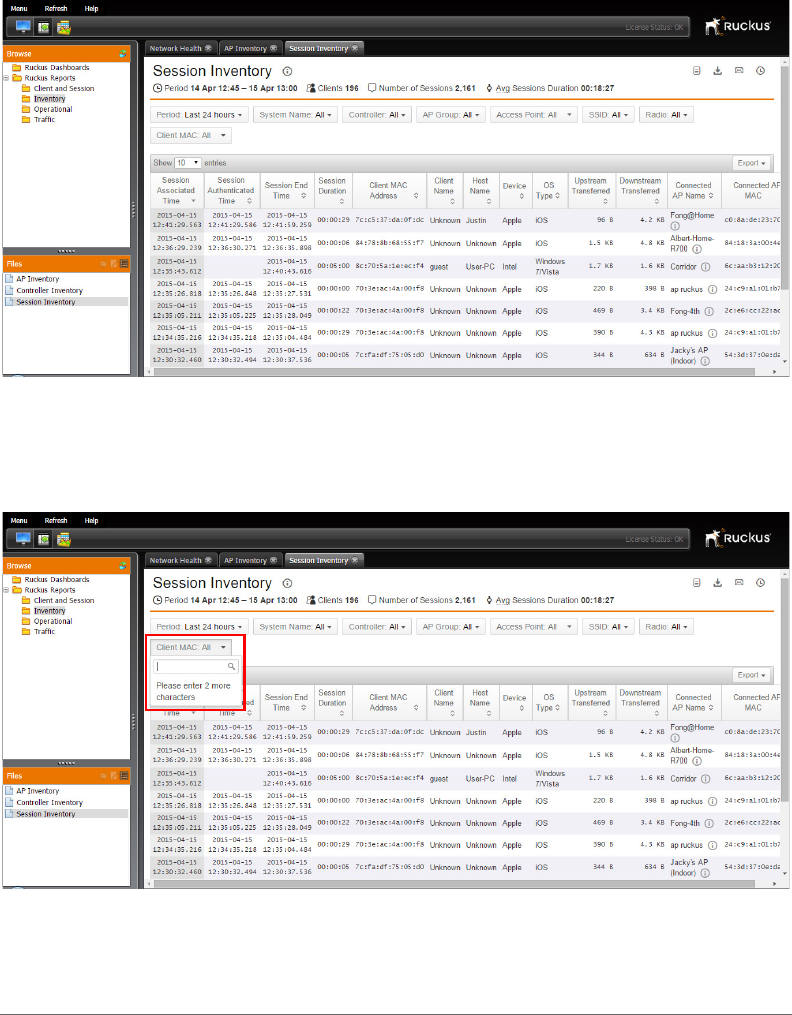Click info icon next to Albert-Home-R700, upper screenshot
This screenshot has height=1015, width=792.
point(696,249)
